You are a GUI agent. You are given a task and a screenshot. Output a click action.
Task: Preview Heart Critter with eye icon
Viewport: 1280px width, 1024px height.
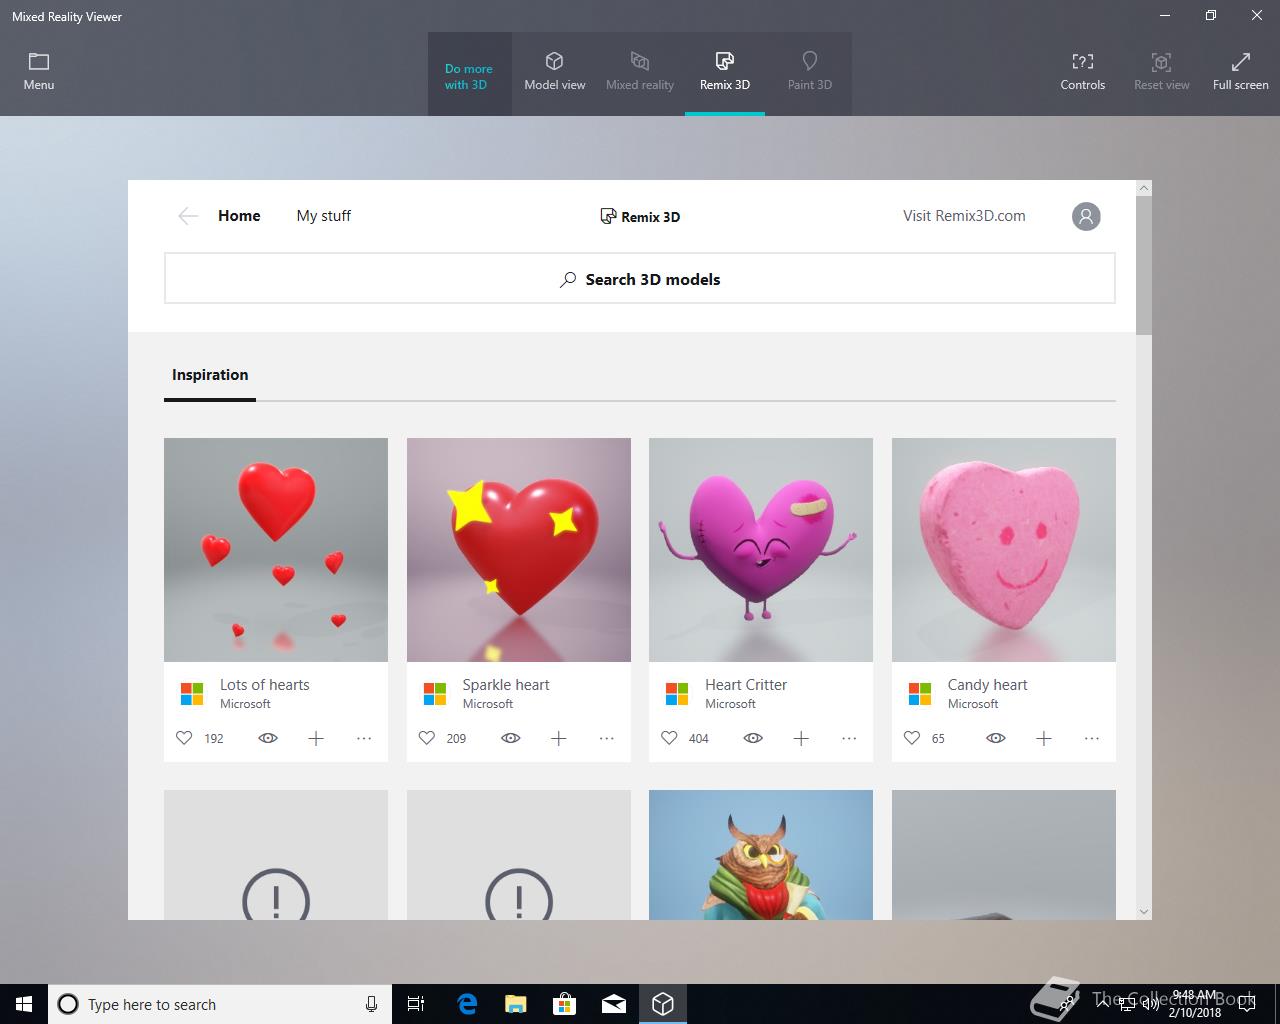point(753,738)
